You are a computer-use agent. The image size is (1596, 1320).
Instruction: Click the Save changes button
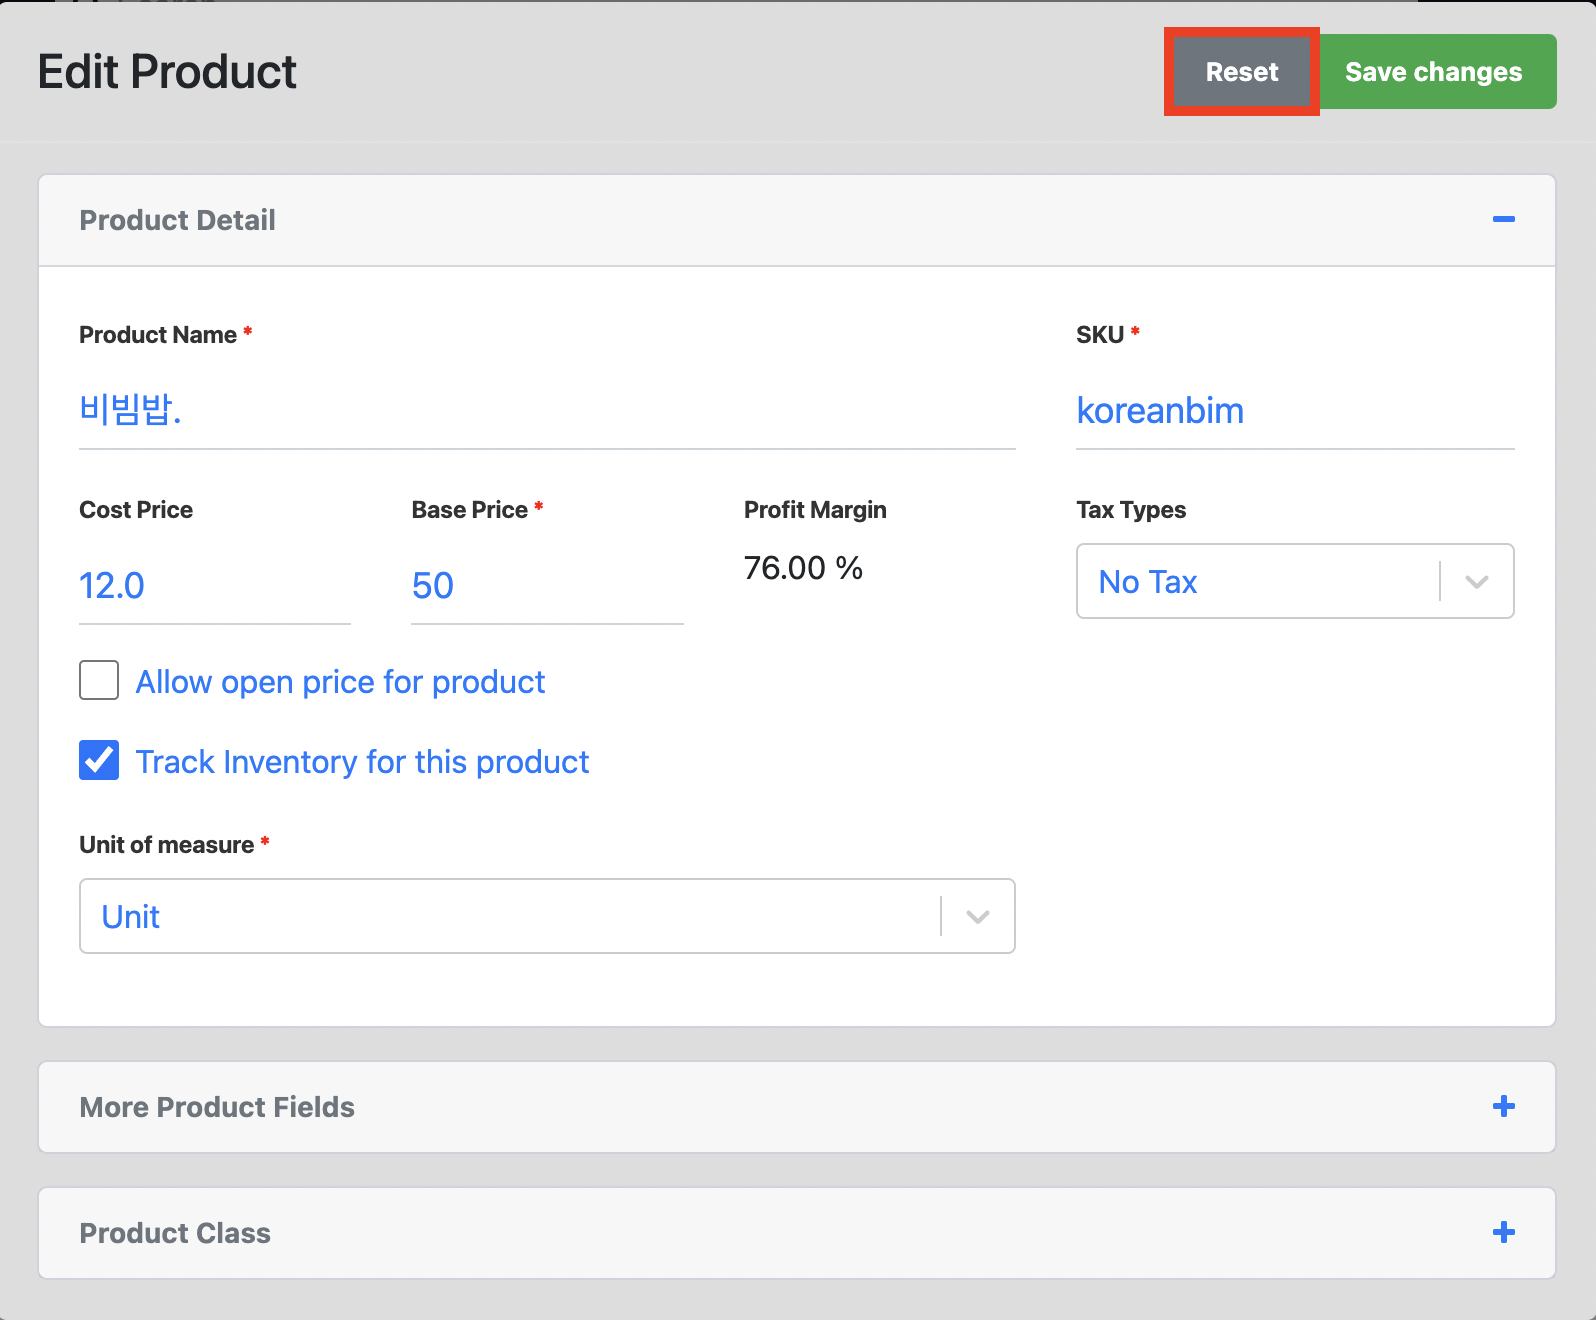click(1433, 72)
